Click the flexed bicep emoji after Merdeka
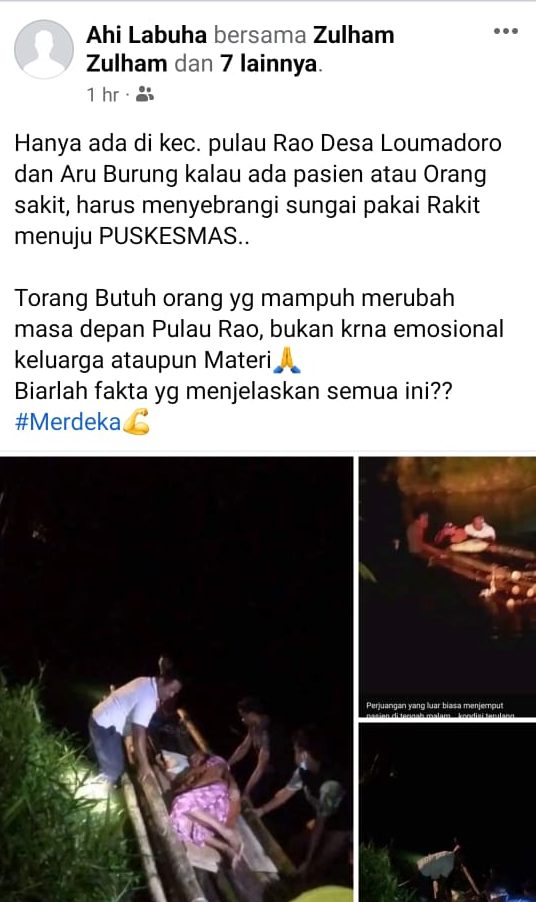536x902 pixels. pos(136,422)
